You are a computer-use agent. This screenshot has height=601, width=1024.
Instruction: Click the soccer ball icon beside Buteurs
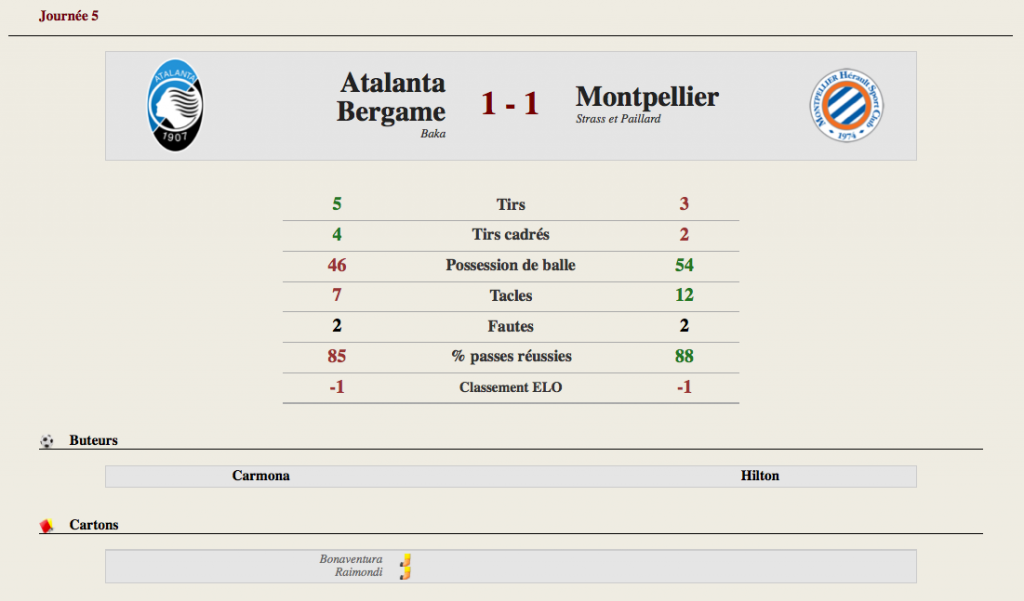[46, 441]
